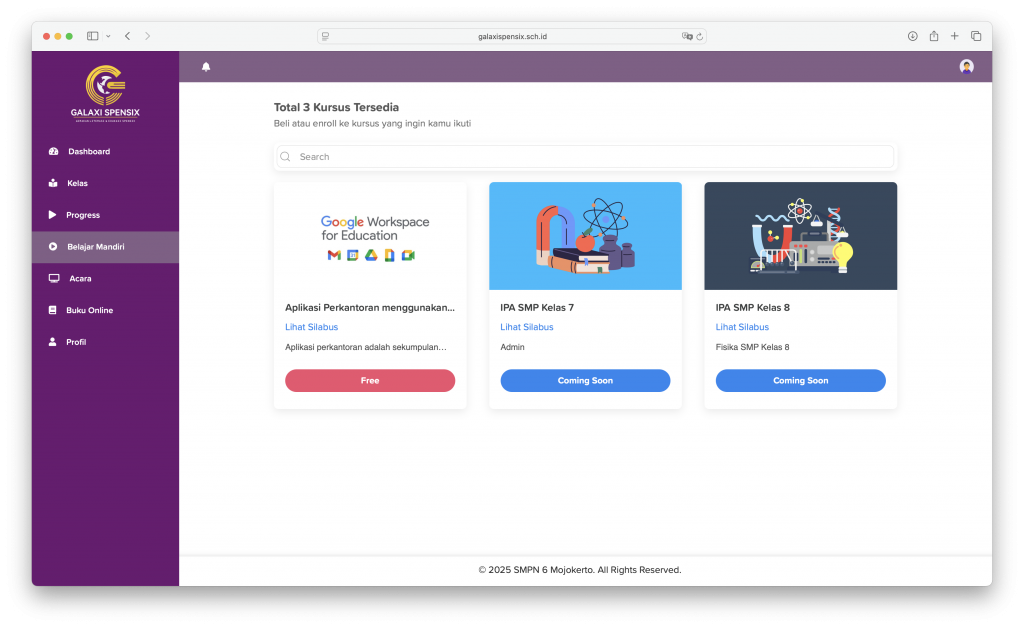This screenshot has height=628, width=1024.
Task: Click the Buku Online book icon
Action: (x=52, y=310)
